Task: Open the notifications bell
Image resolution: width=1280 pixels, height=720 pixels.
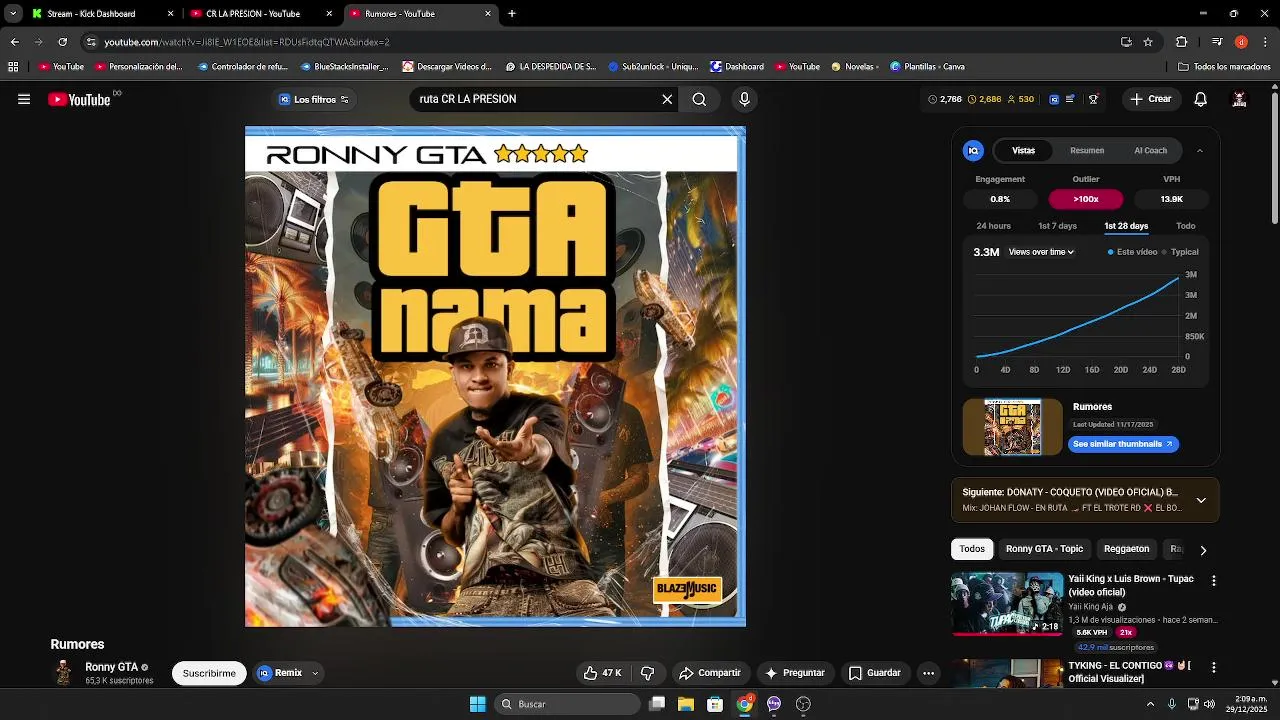Action: point(1200,99)
